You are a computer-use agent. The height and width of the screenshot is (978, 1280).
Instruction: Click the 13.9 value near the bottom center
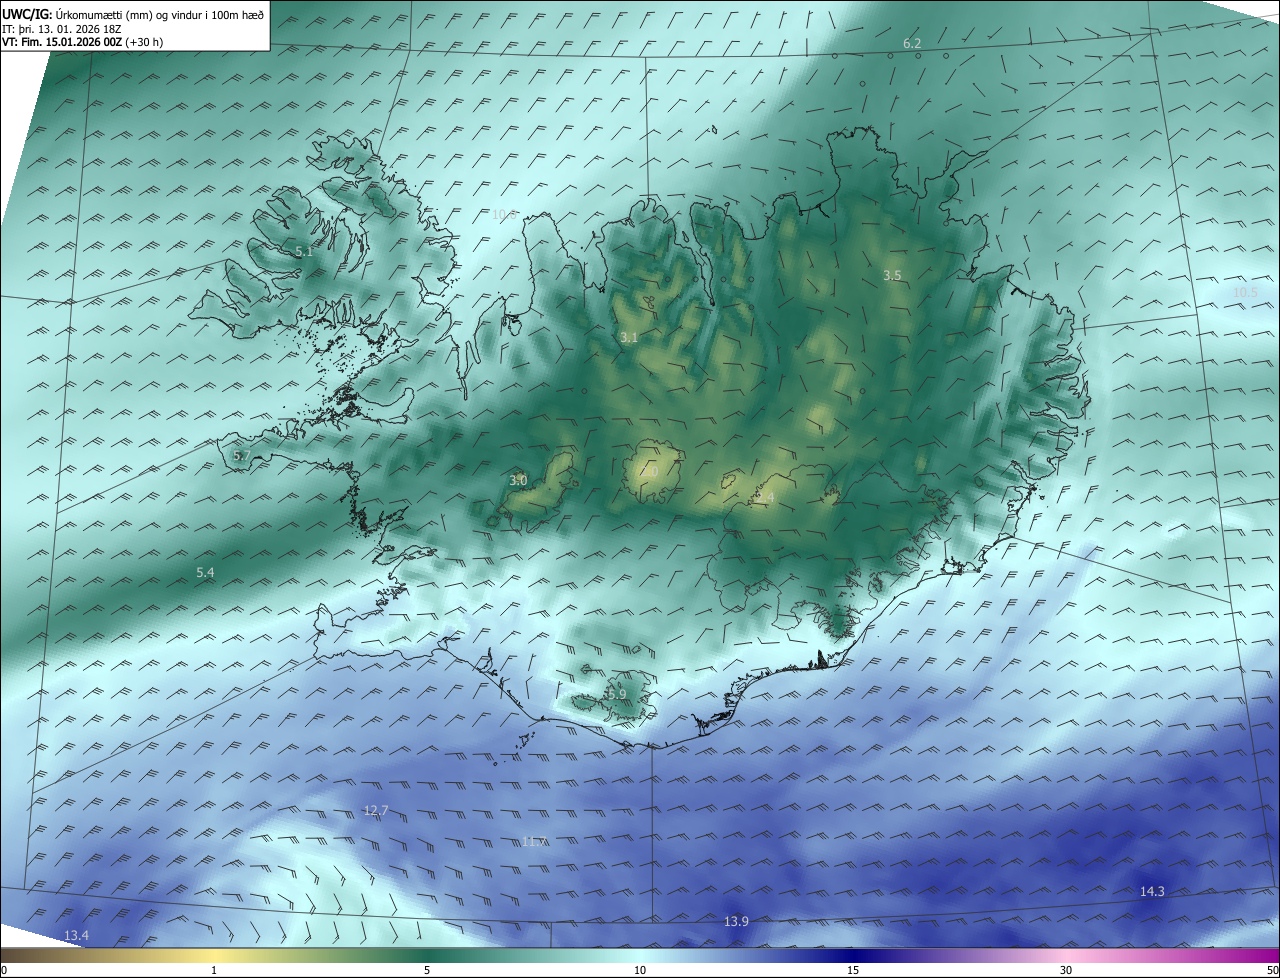(736, 921)
